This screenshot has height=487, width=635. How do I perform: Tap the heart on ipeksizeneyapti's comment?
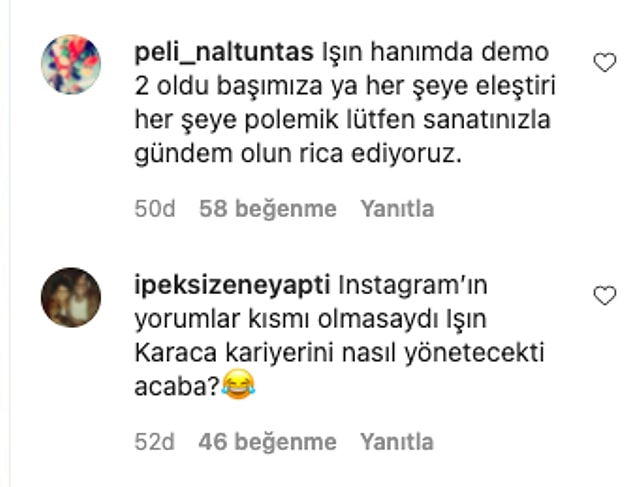[x=605, y=296]
